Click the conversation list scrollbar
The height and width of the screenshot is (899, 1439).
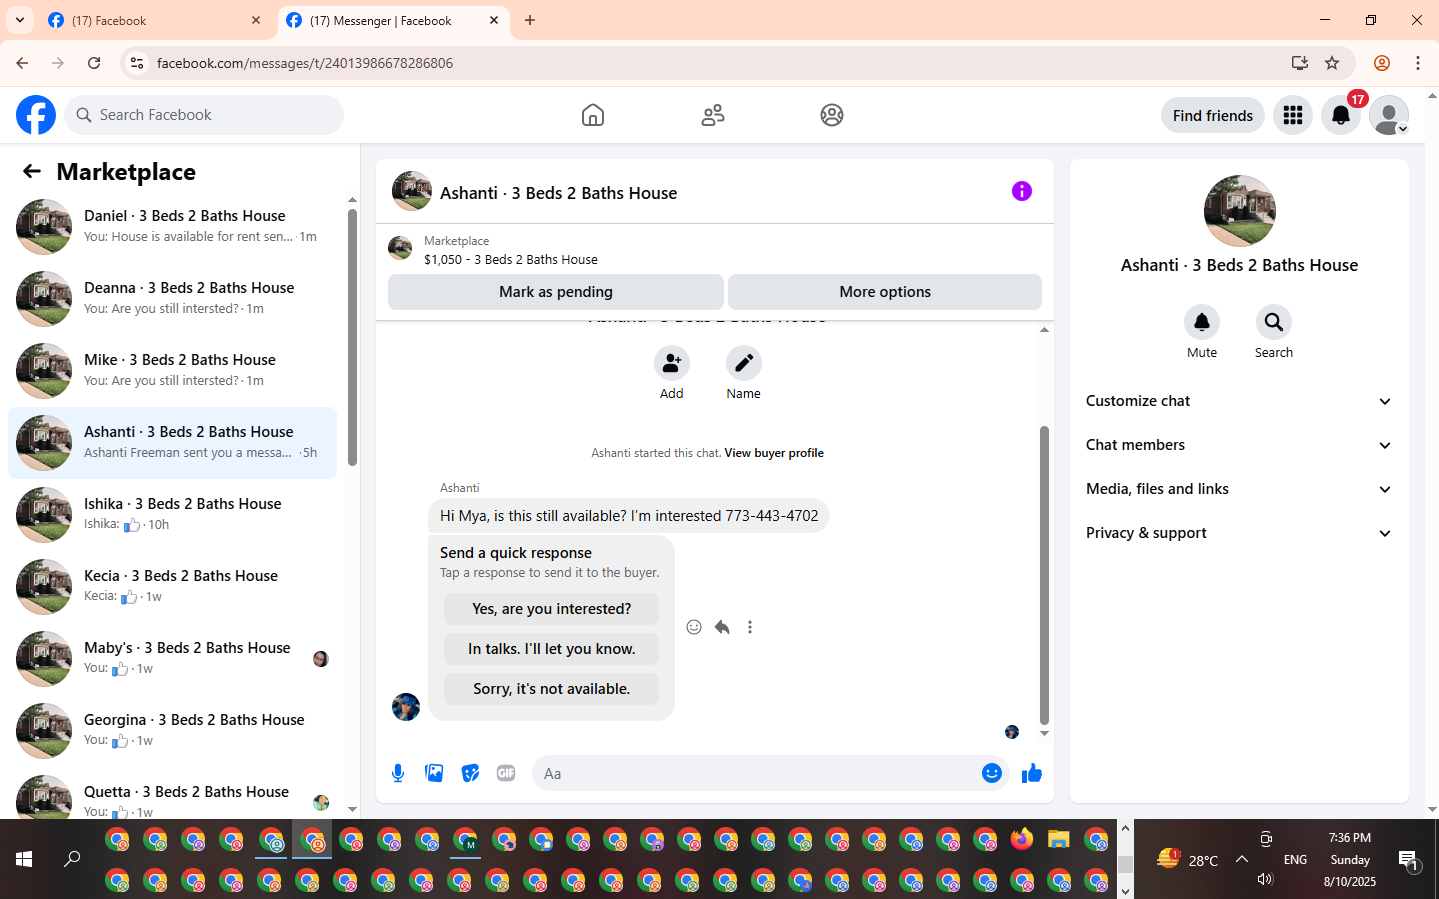click(x=352, y=337)
